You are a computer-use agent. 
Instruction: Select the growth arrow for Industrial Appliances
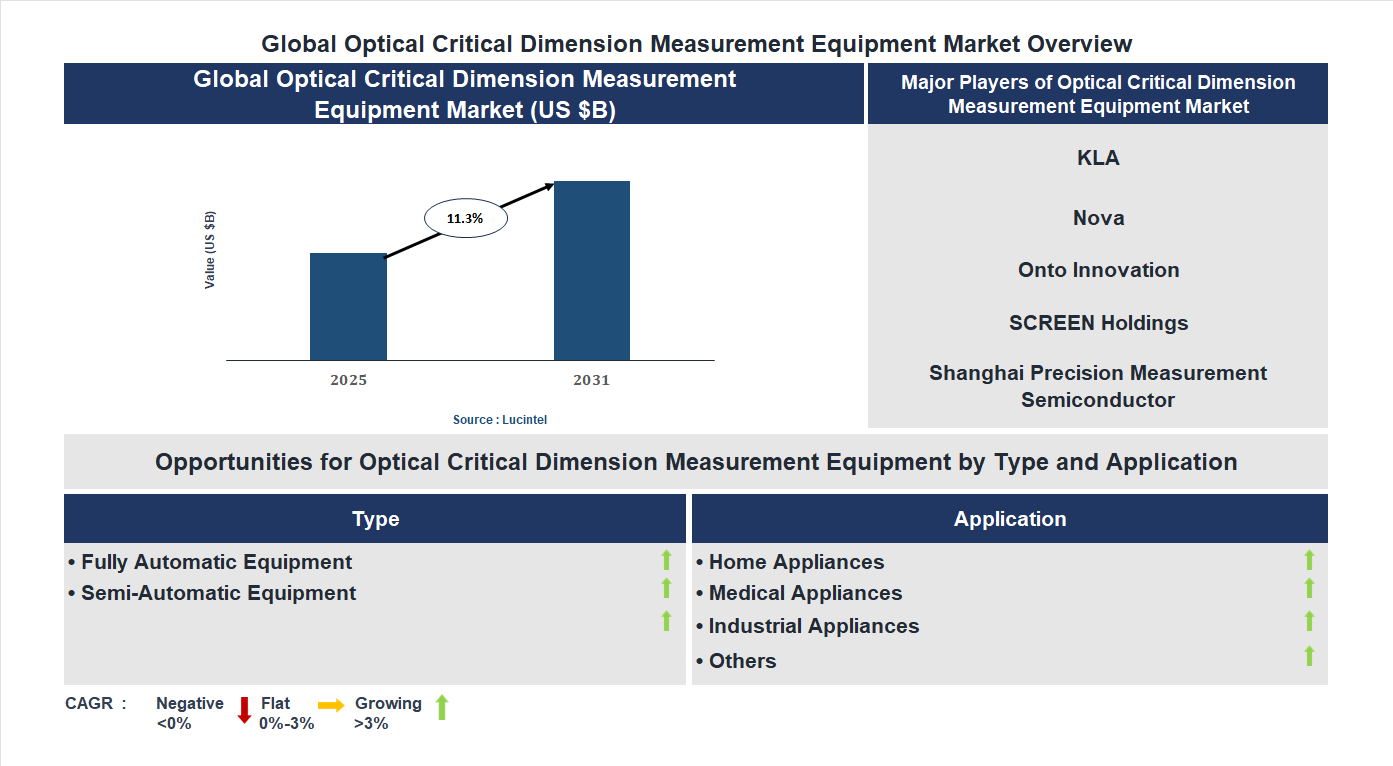1310,623
